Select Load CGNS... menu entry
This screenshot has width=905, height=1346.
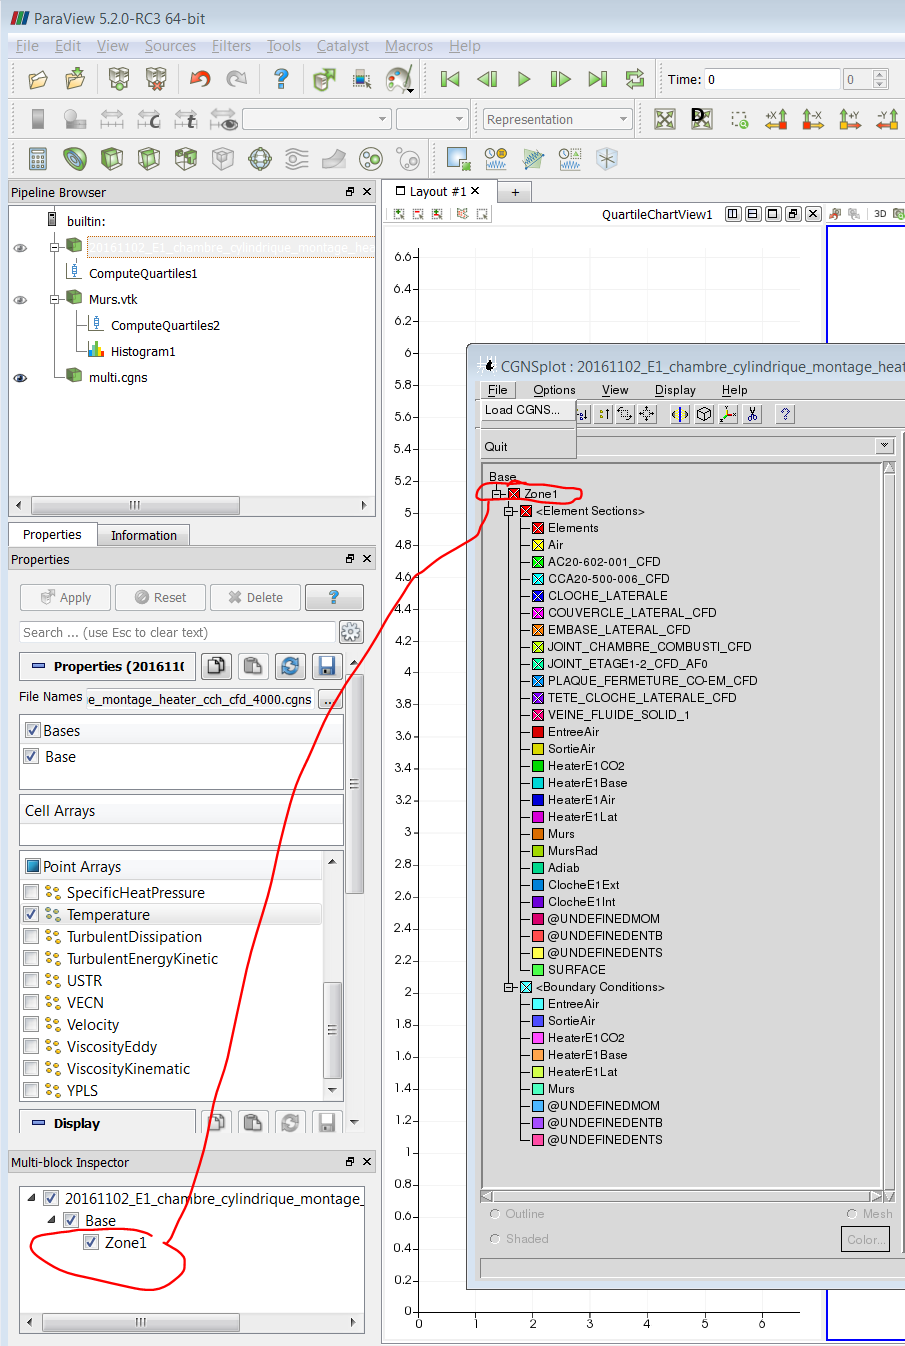[522, 410]
